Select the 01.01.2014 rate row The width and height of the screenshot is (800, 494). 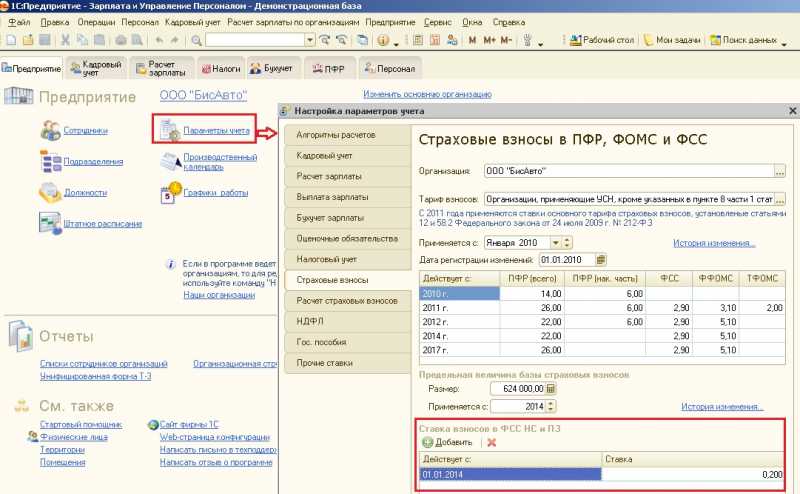point(602,475)
